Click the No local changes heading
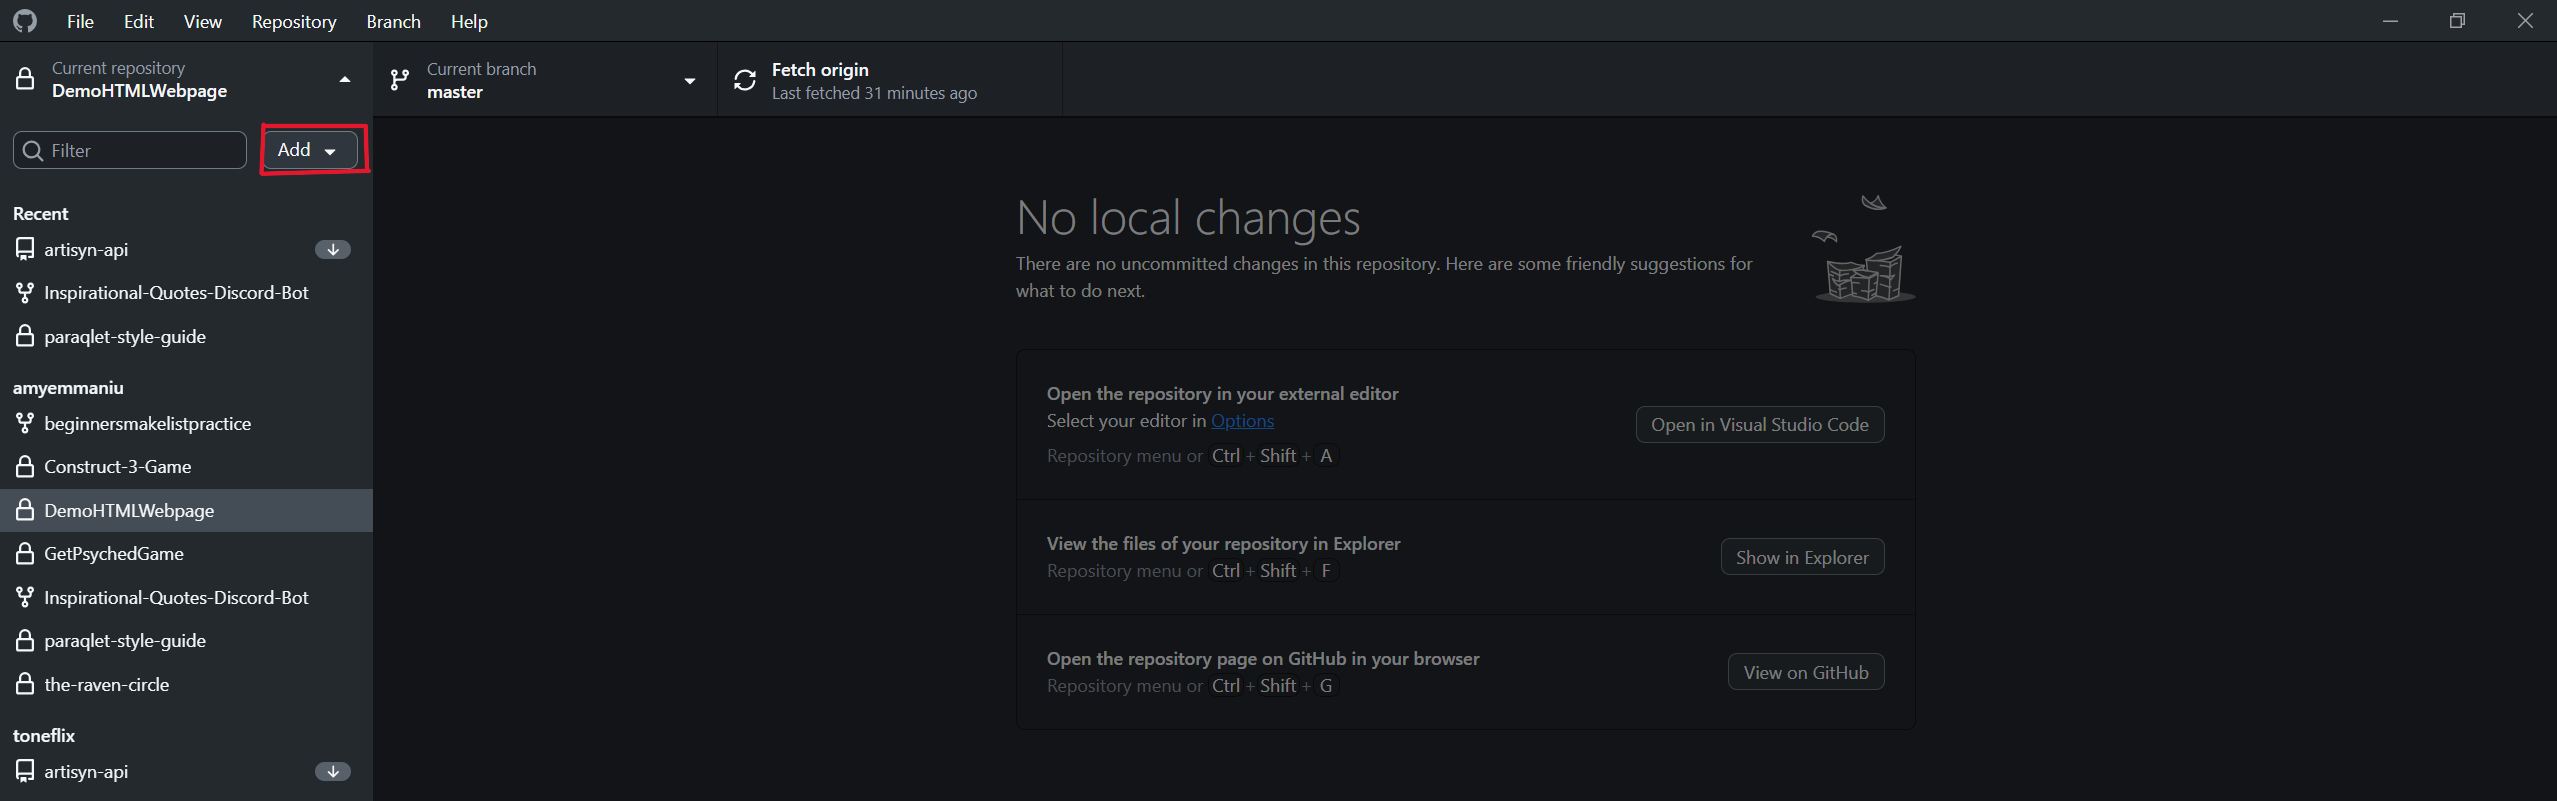This screenshot has height=801, width=2557. click(x=1188, y=218)
